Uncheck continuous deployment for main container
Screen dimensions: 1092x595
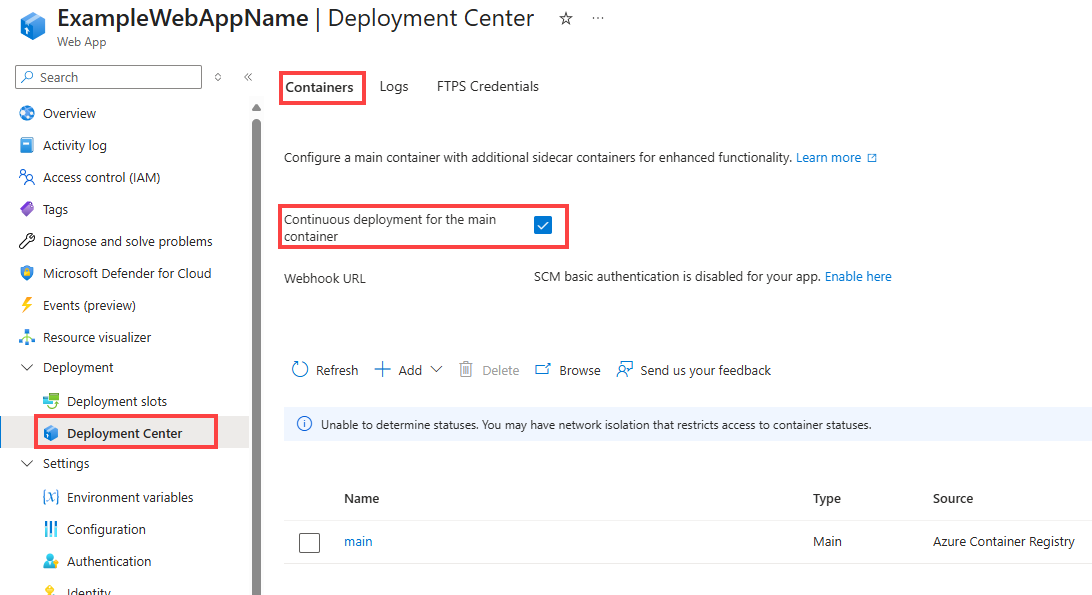[x=543, y=226]
